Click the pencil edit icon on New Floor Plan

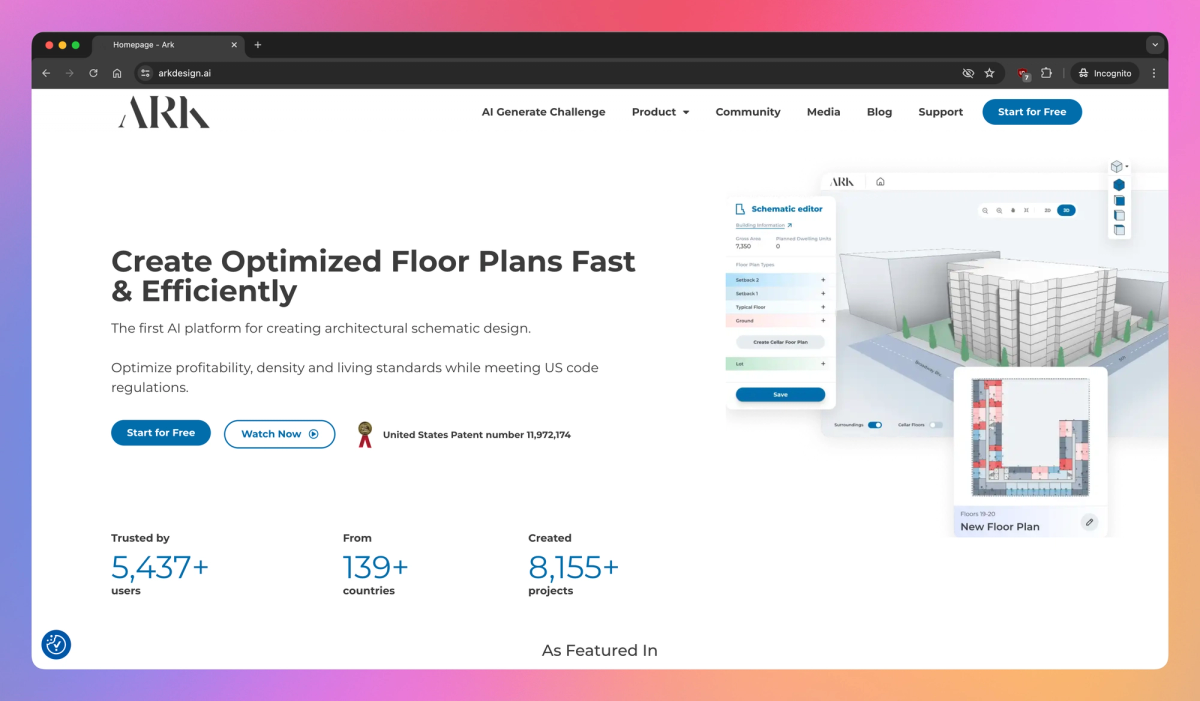coord(1089,522)
